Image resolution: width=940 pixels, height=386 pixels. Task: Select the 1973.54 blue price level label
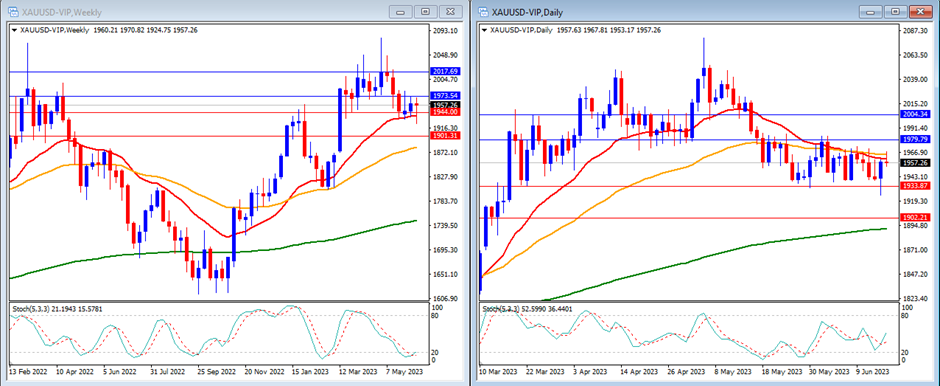click(x=444, y=96)
